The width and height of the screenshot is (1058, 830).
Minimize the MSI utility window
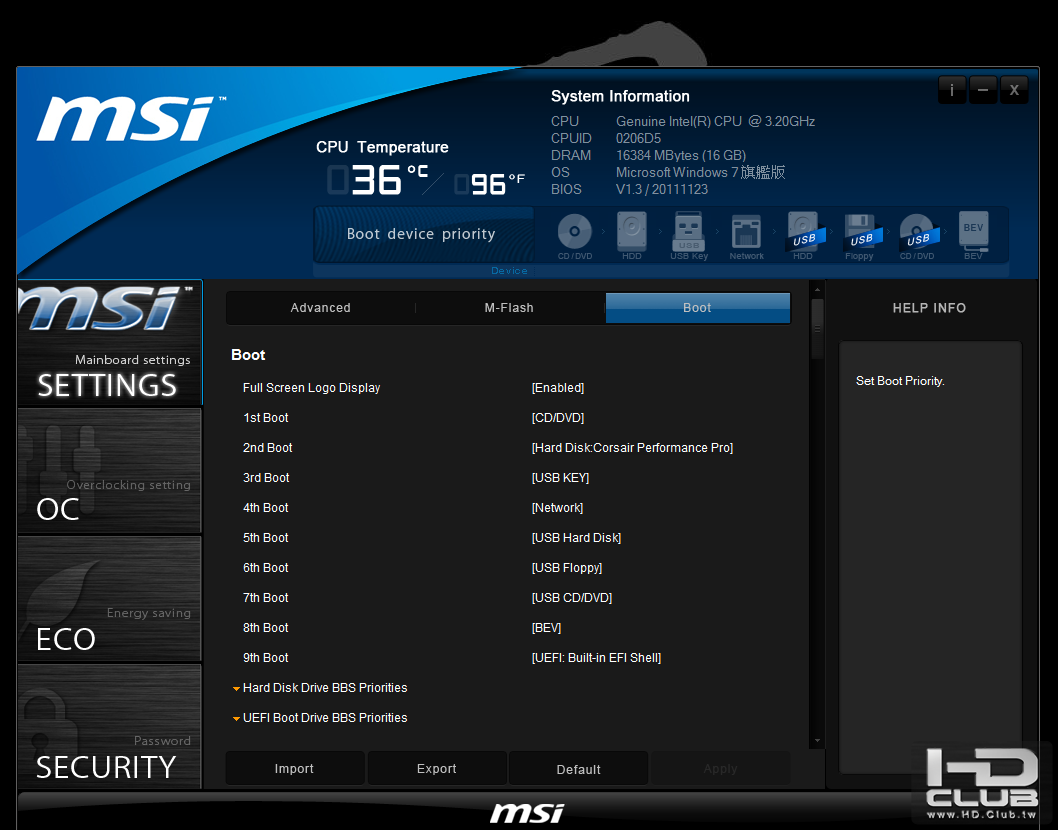pyautogui.click(x=983, y=90)
